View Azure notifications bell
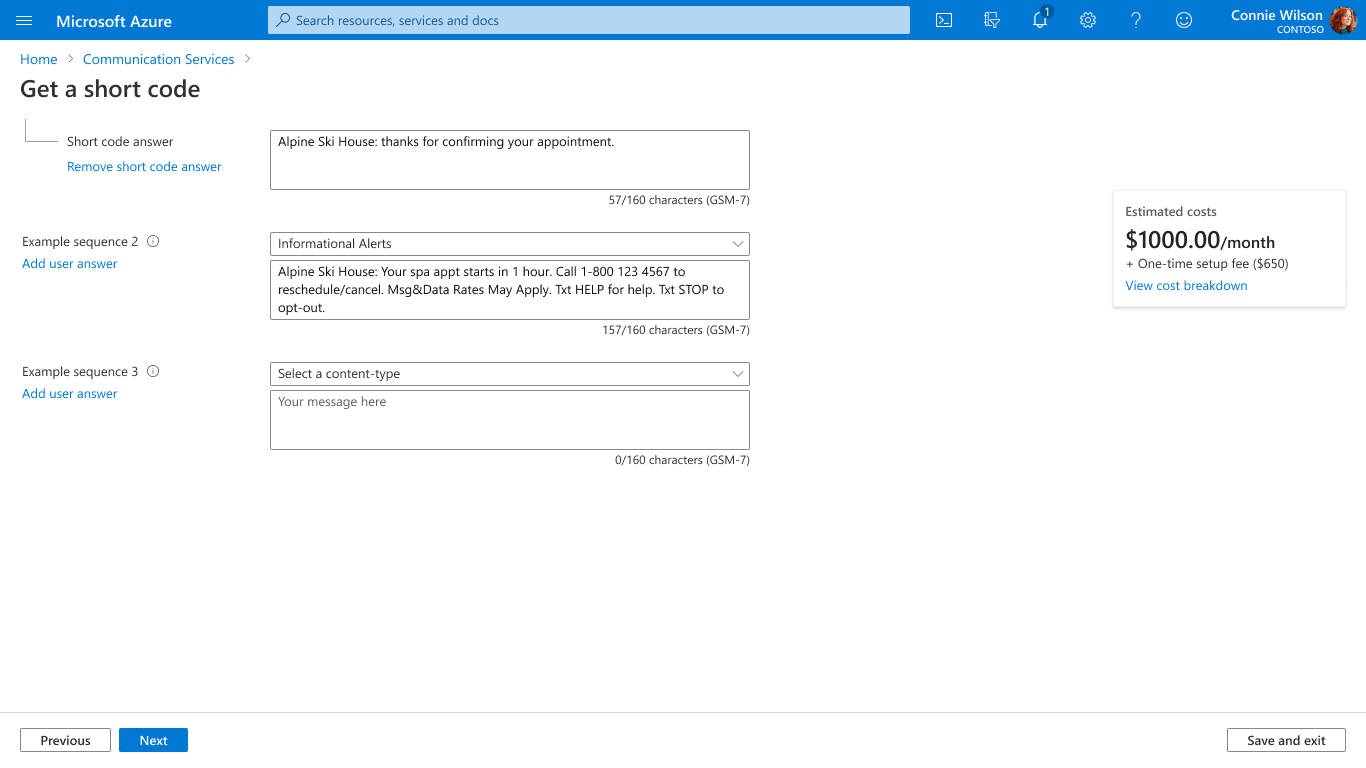The image size is (1366, 768). point(1039,20)
